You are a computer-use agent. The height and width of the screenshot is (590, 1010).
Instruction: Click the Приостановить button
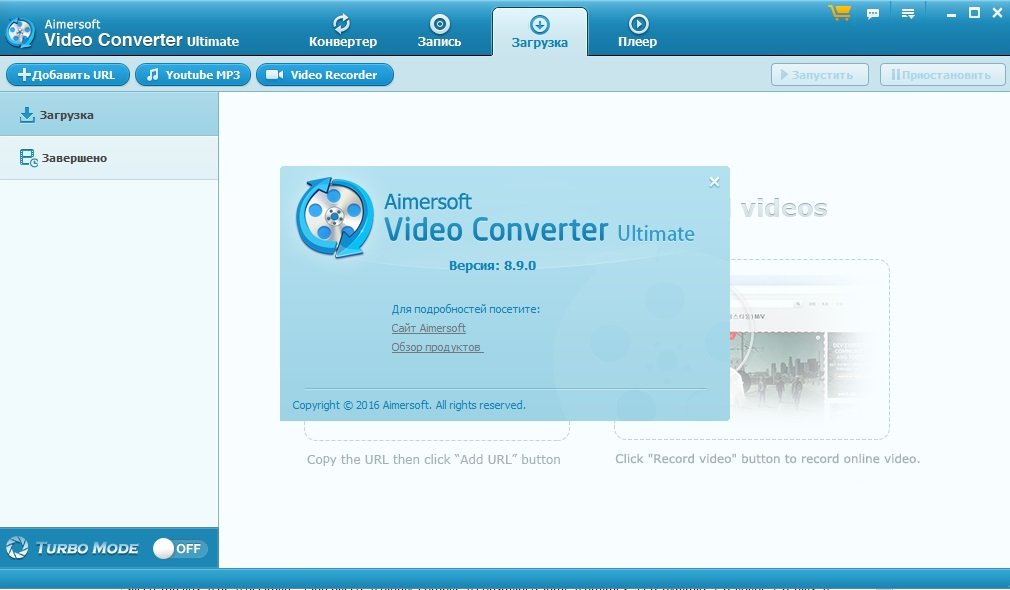point(942,75)
